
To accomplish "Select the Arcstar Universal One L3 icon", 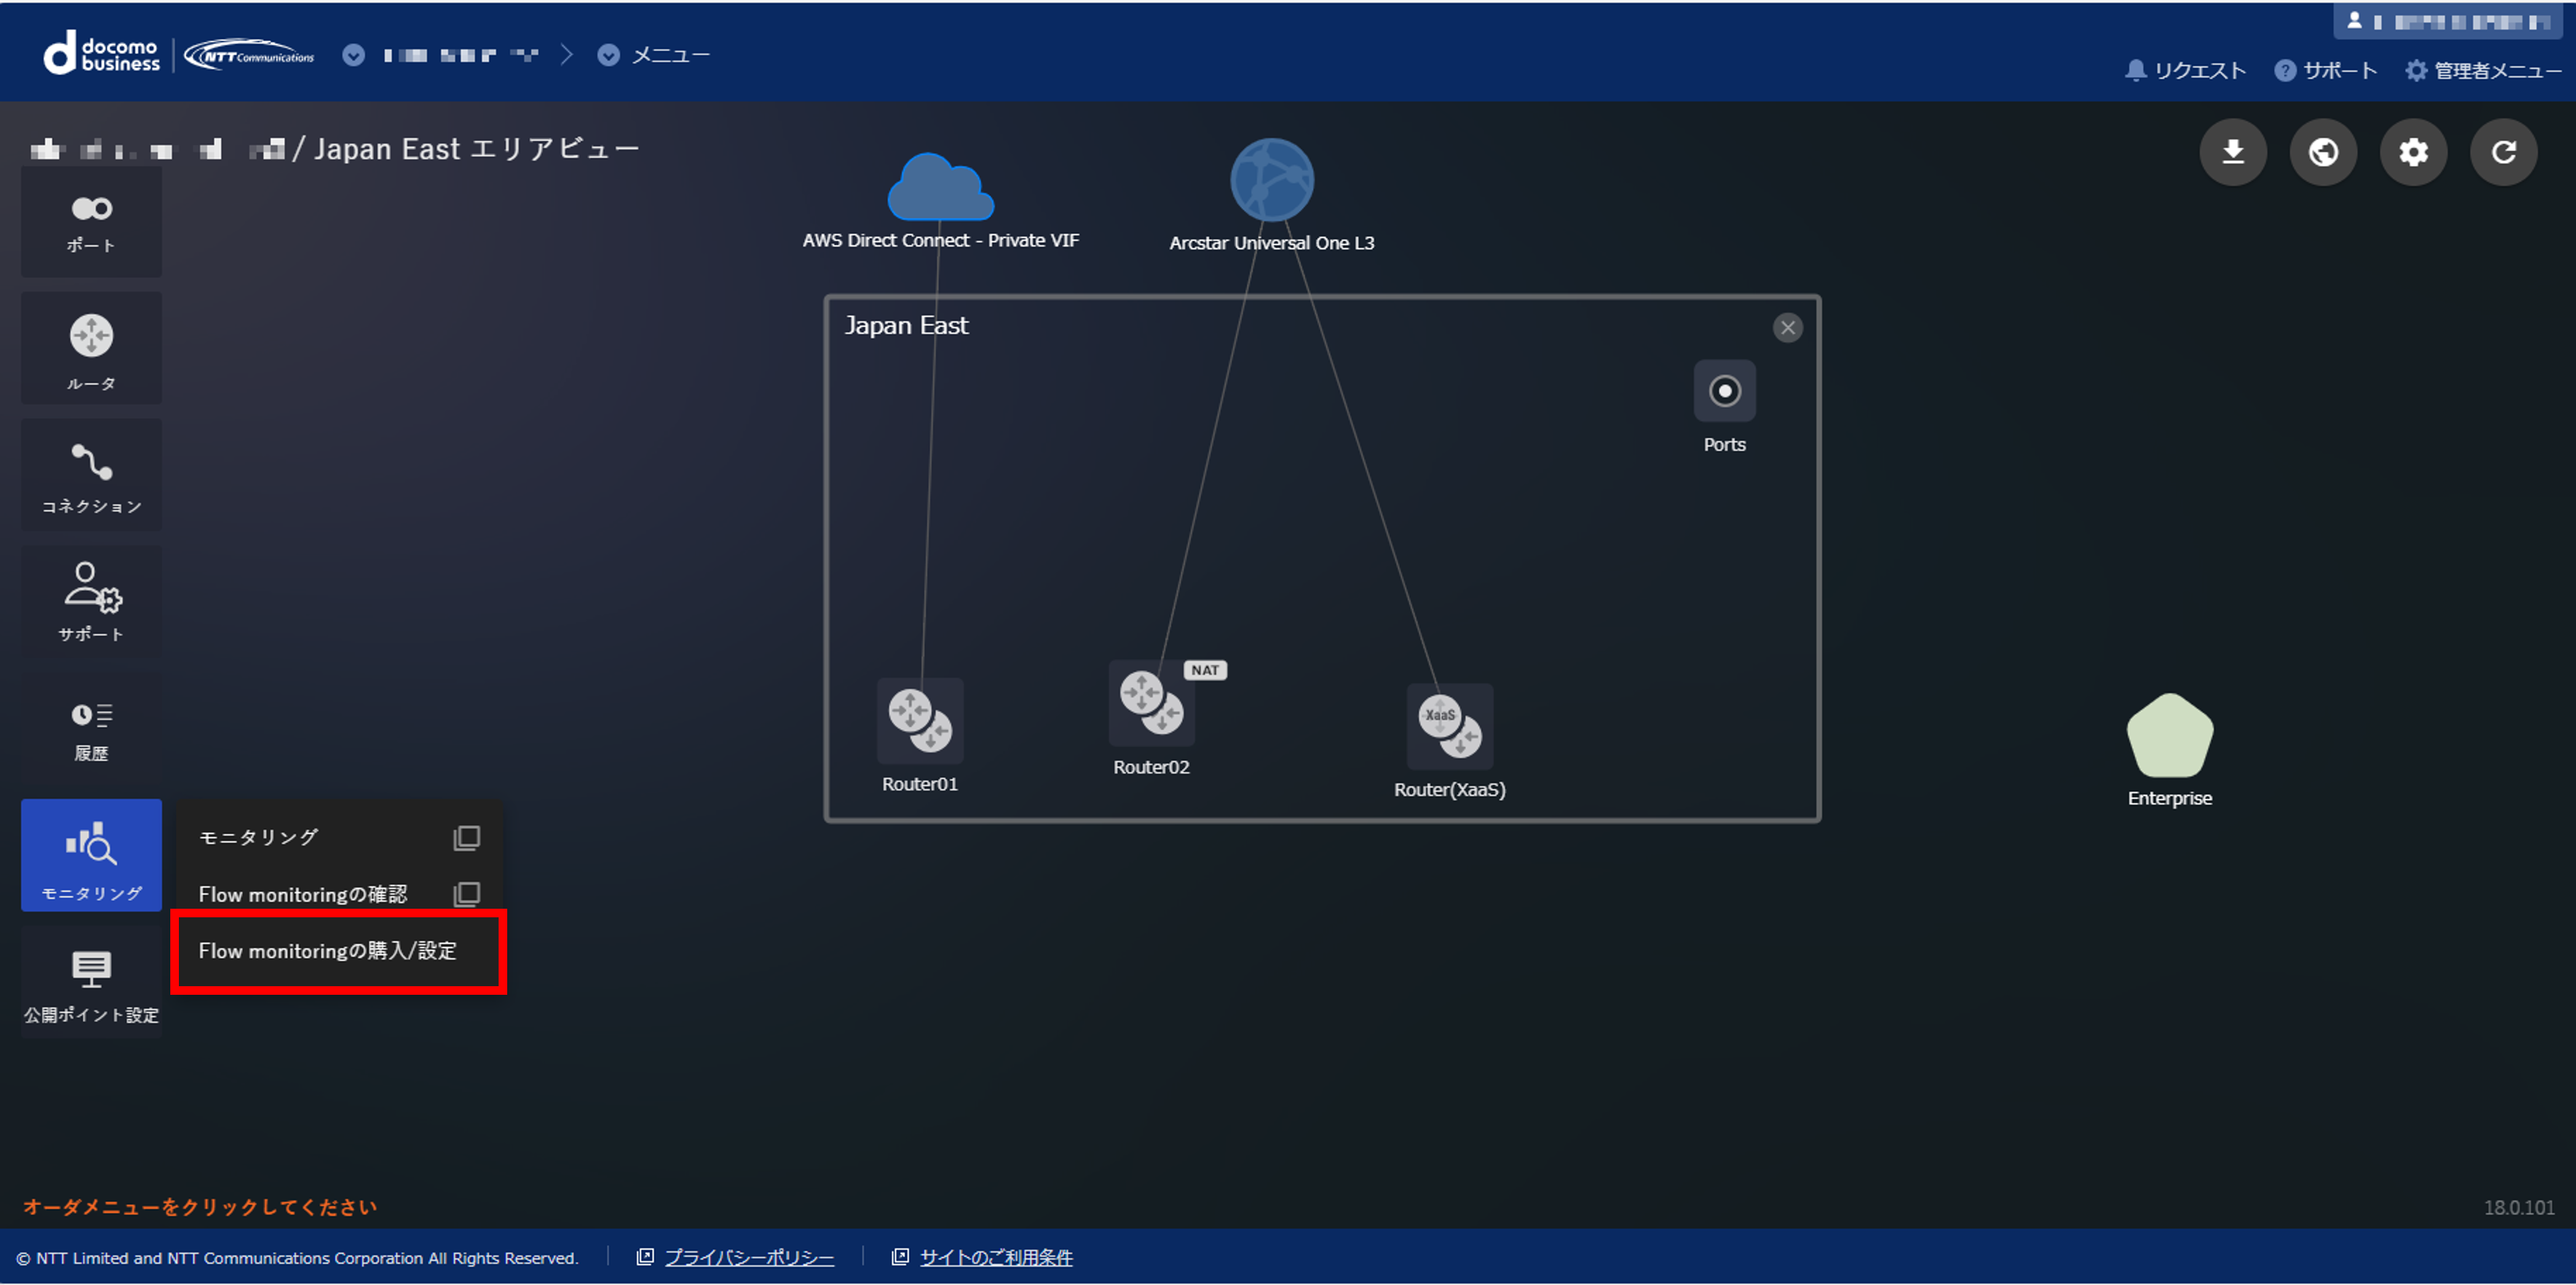I will (1272, 180).
